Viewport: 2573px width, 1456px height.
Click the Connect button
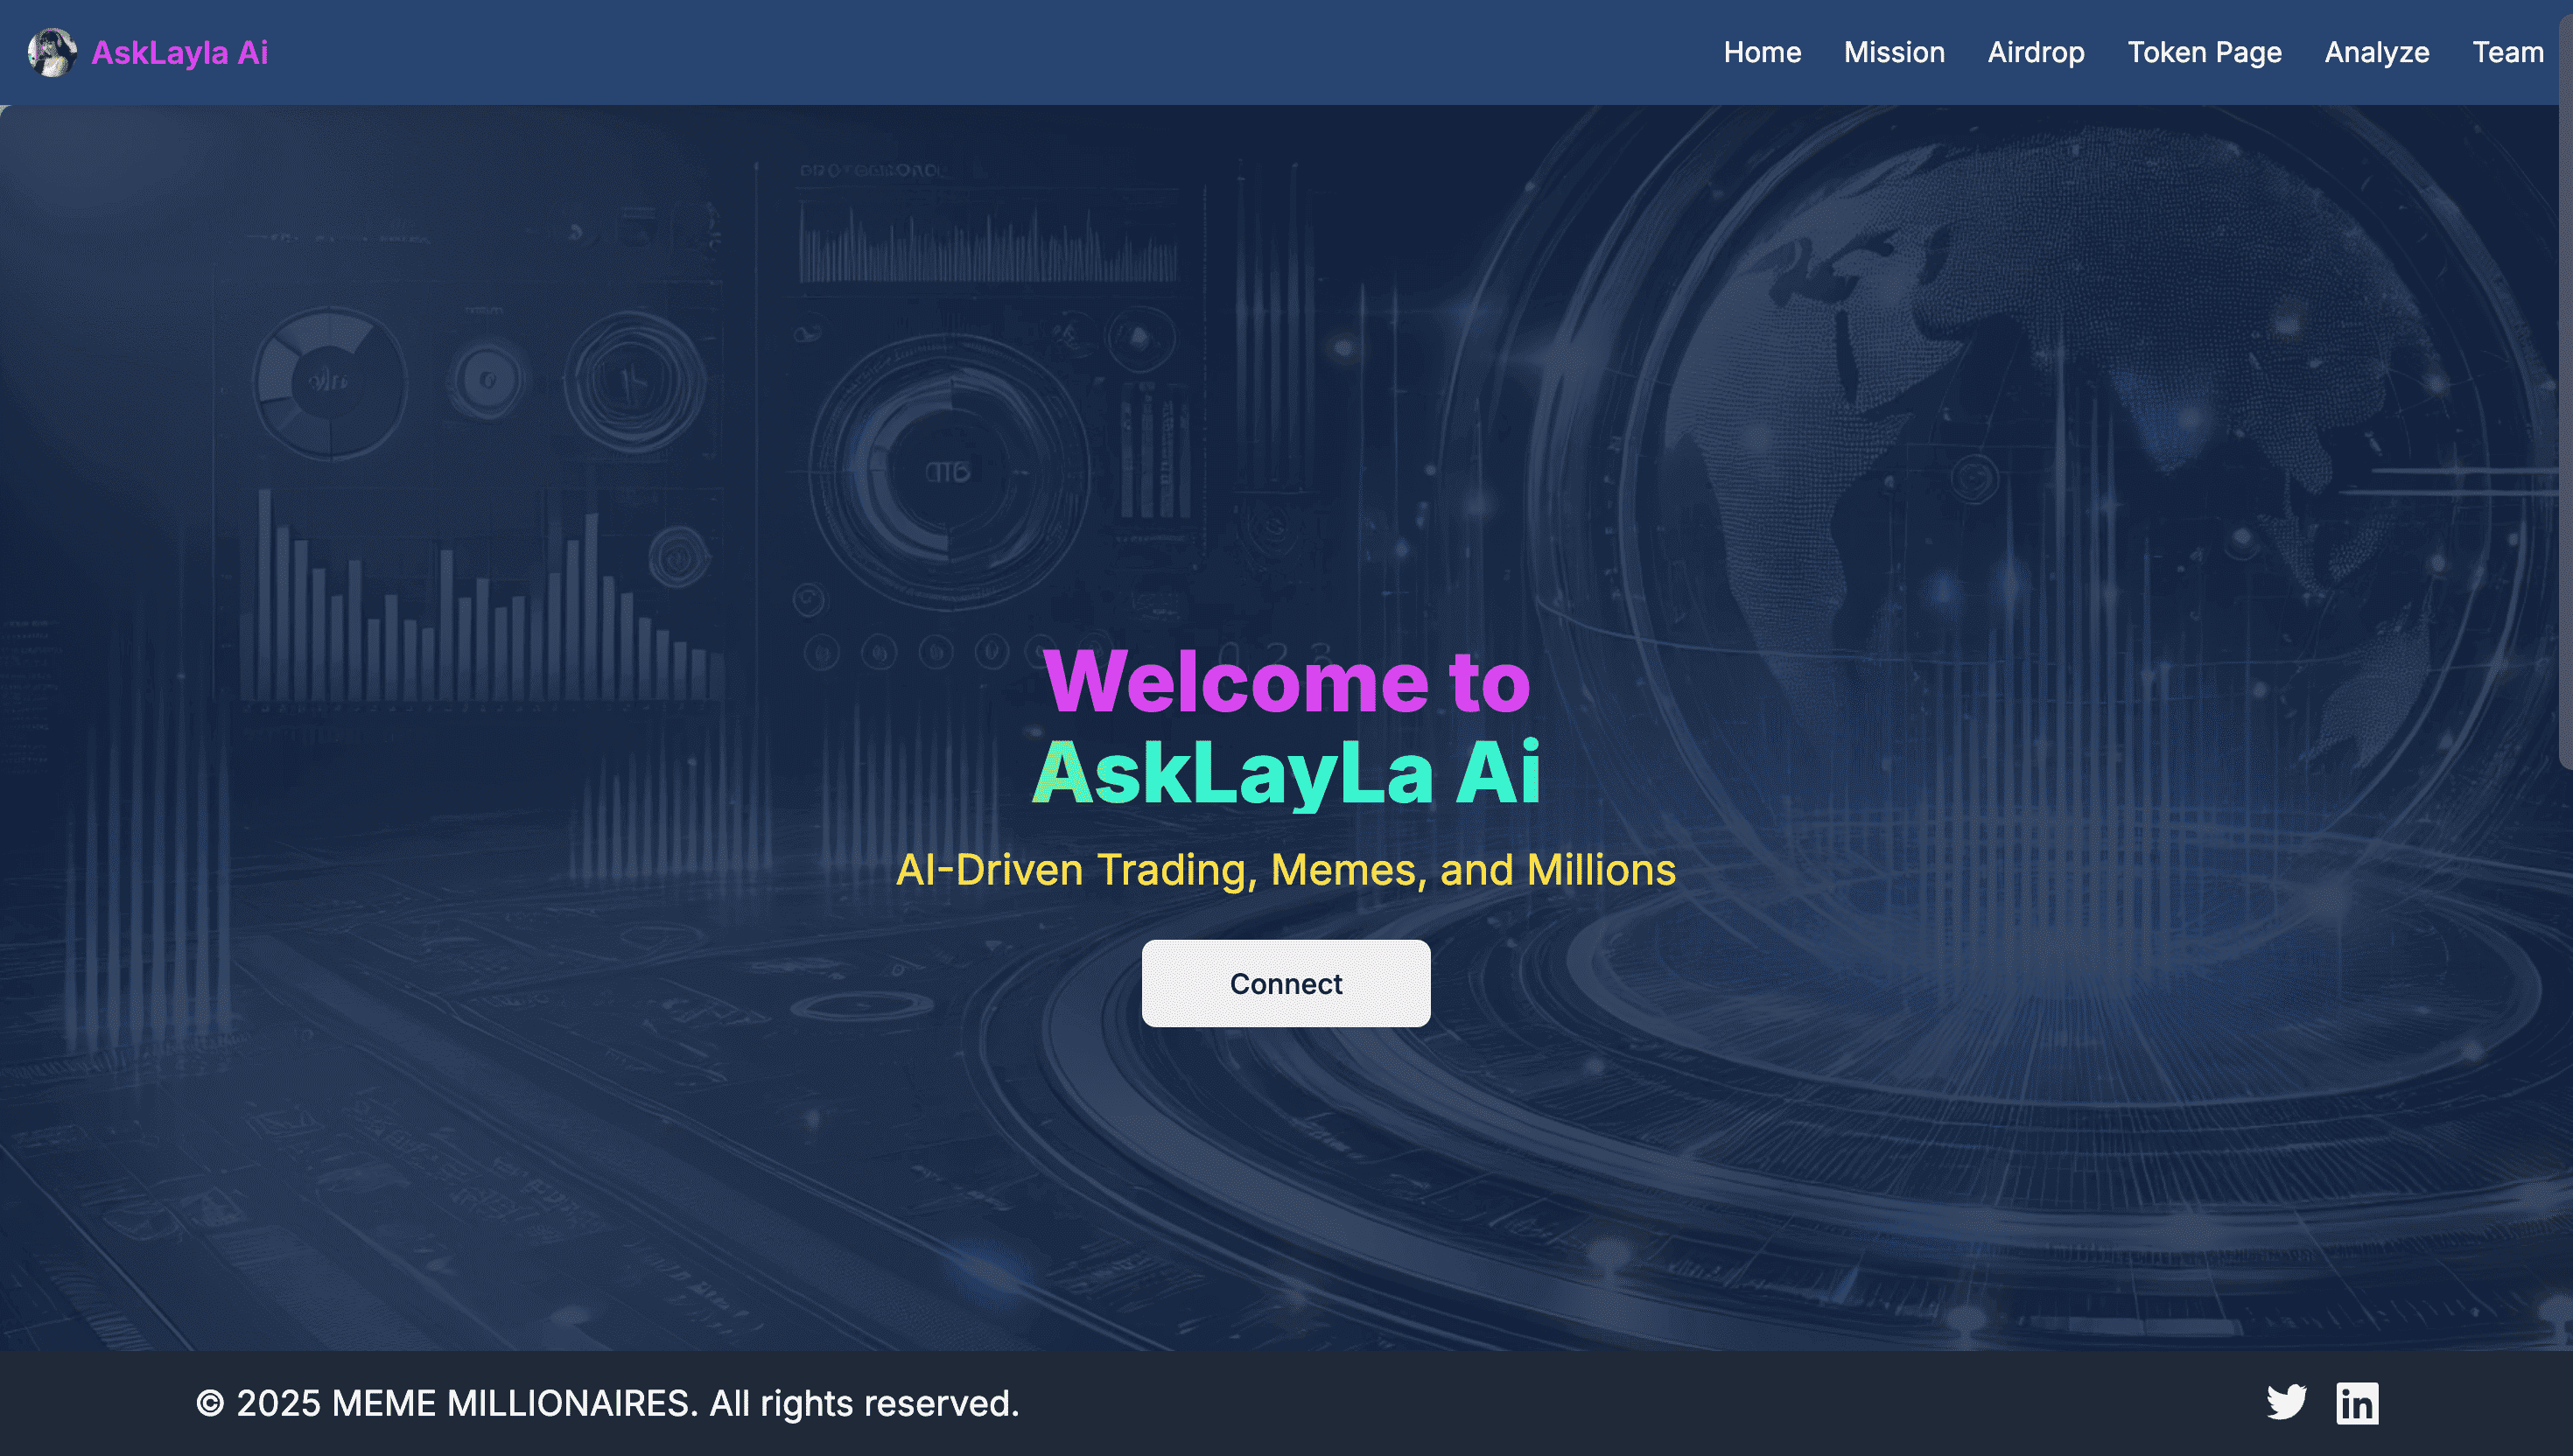point(1286,983)
